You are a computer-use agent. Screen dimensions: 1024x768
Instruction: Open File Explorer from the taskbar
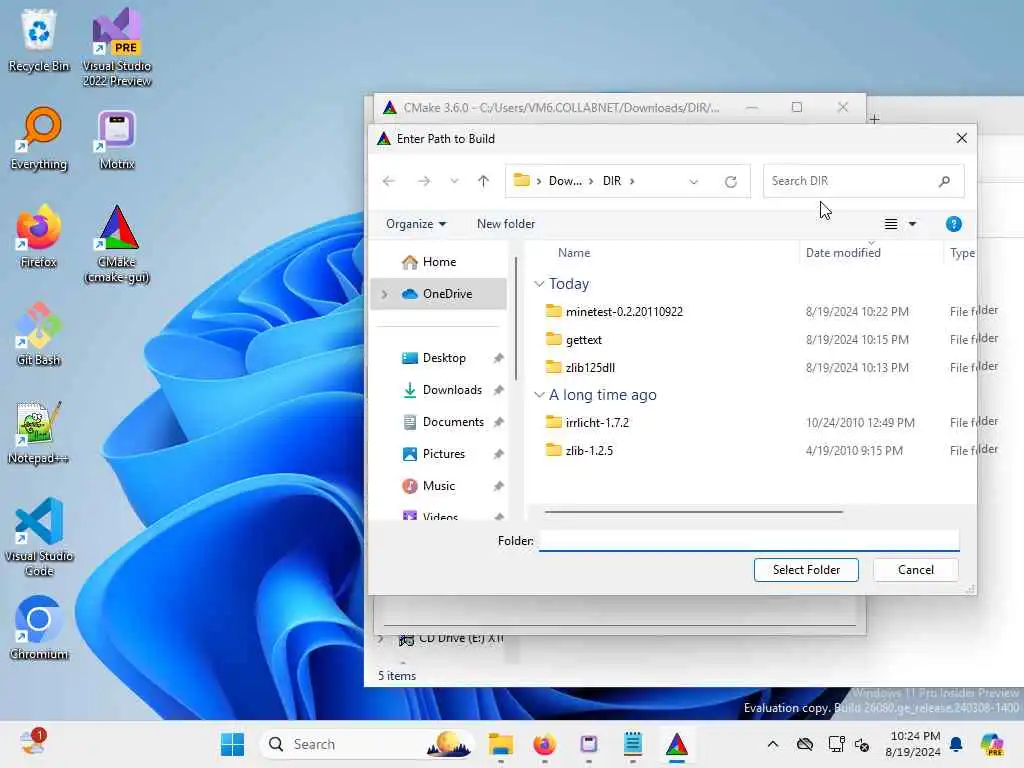click(x=501, y=744)
